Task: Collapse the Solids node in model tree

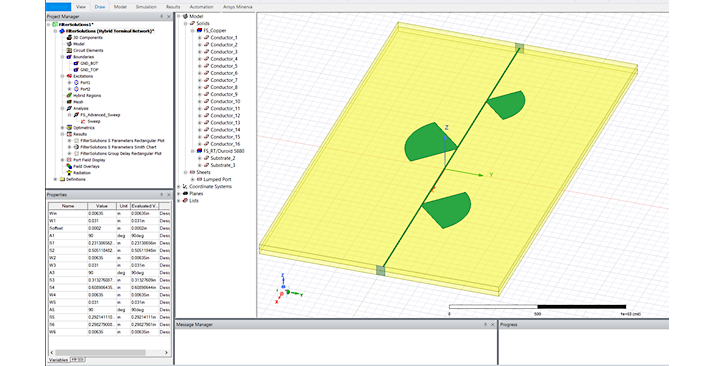Action: click(186, 23)
